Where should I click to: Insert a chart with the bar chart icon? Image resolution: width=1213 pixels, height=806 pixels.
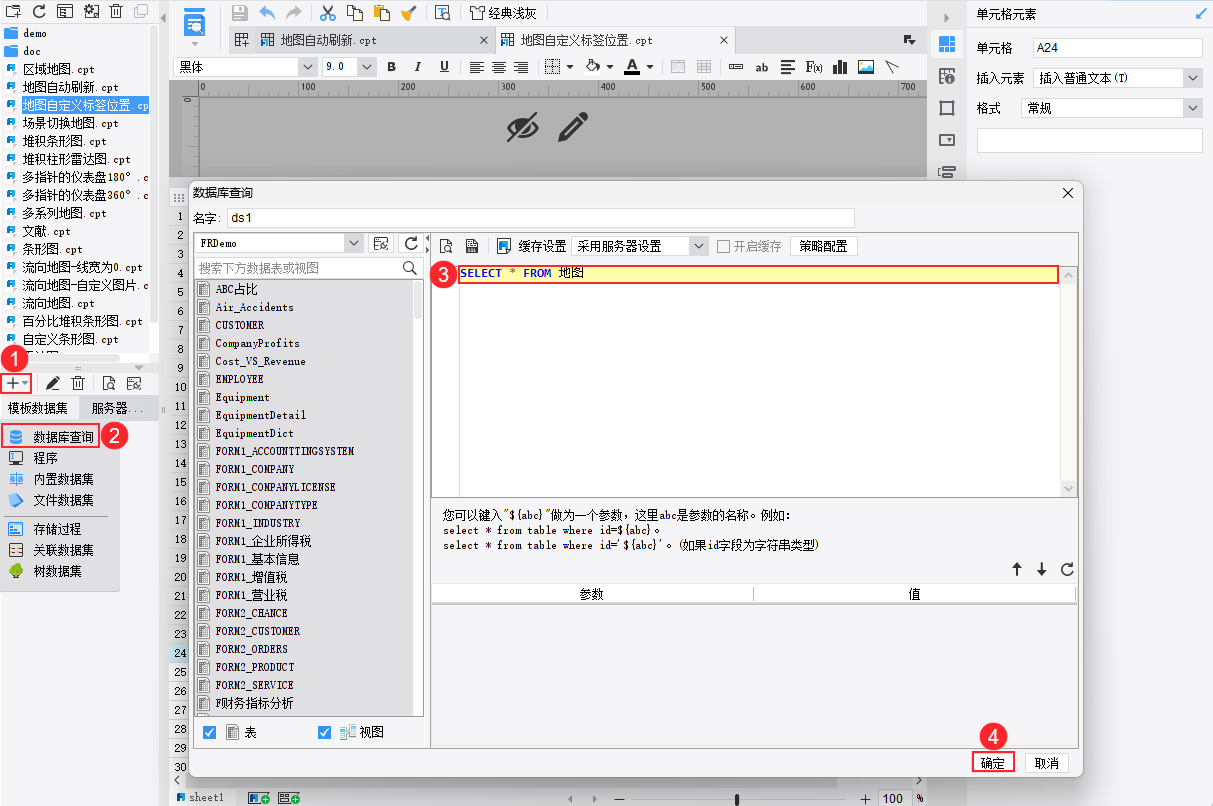coord(840,67)
